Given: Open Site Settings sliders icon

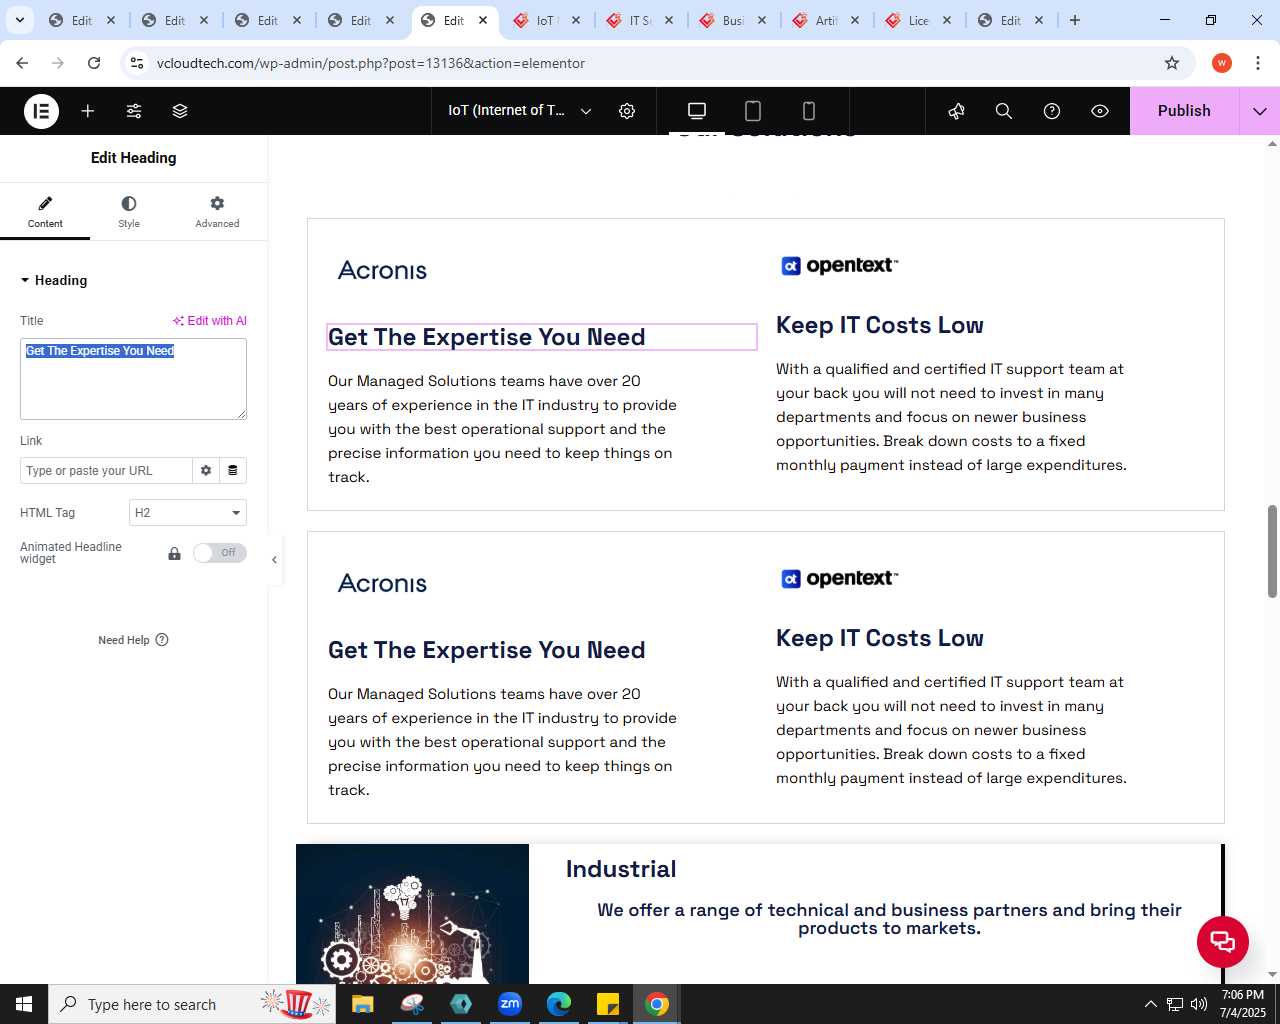Looking at the screenshot, I should point(134,111).
